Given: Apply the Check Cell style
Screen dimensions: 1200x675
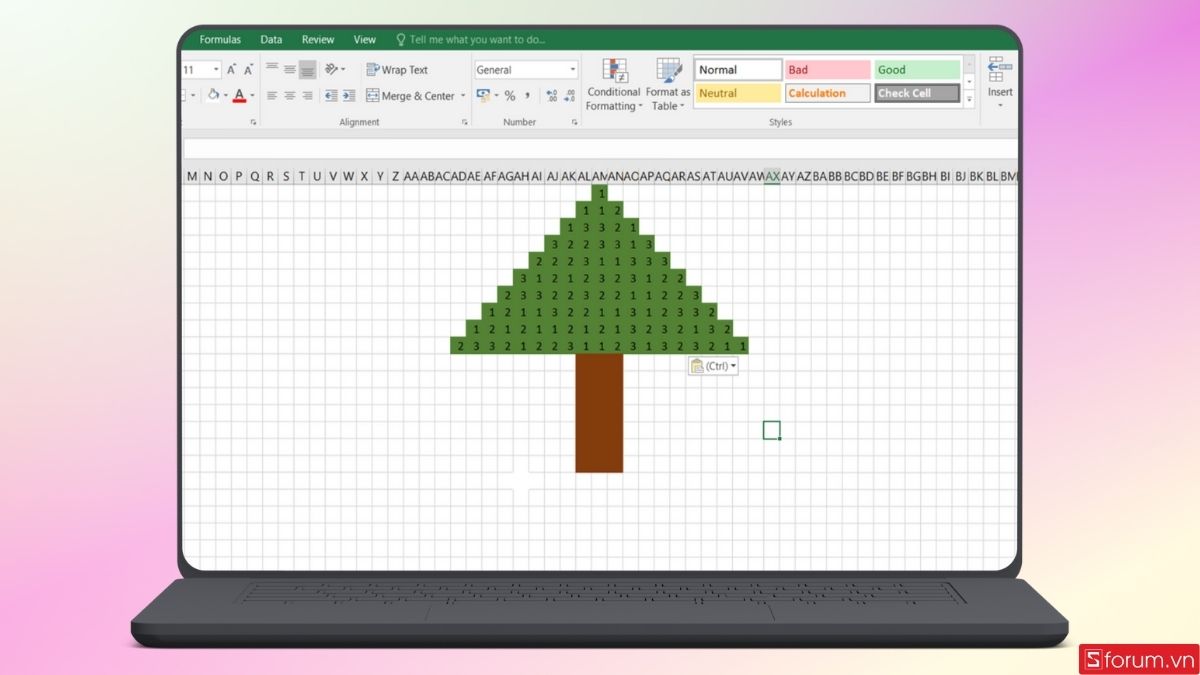Looking at the screenshot, I should 917,93.
